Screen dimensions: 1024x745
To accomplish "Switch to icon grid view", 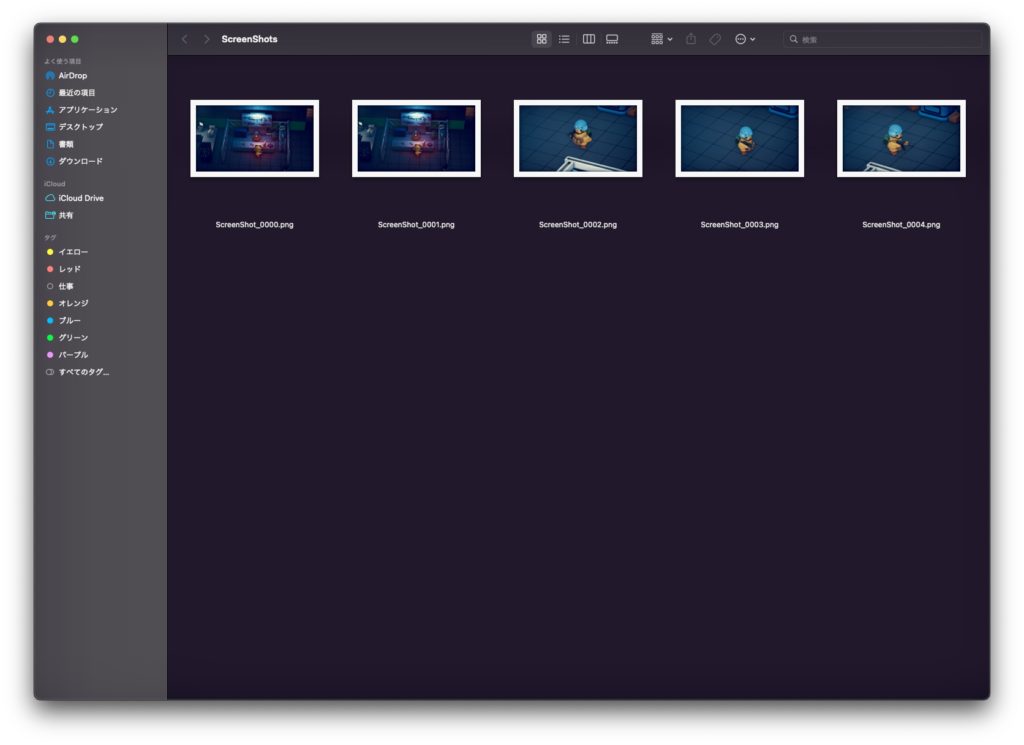I will [x=541, y=39].
